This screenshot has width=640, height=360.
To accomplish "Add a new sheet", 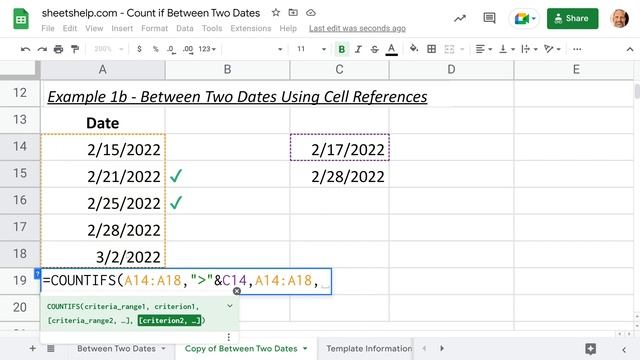I will coord(32,349).
